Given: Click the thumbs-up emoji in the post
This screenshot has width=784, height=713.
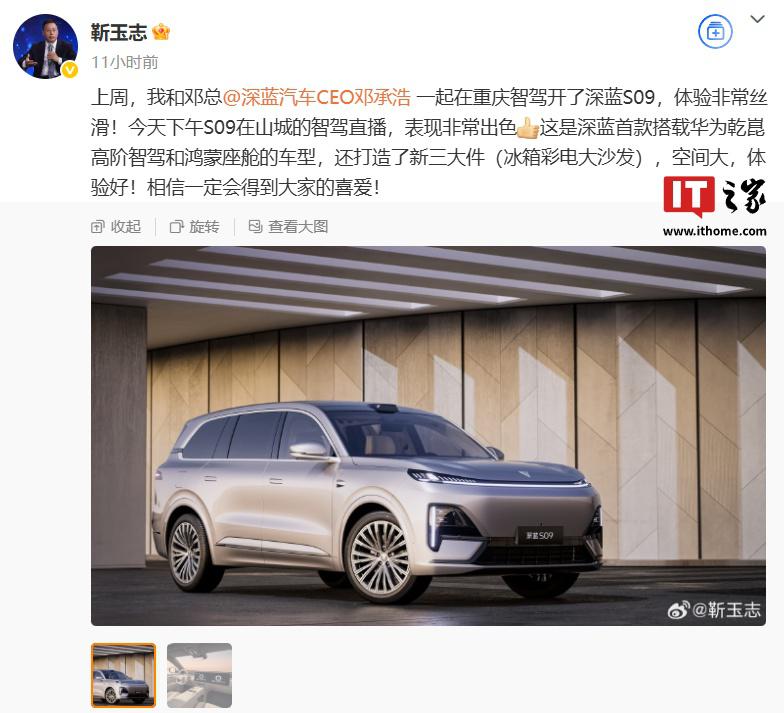Looking at the screenshot, I should tap(528, 128).
